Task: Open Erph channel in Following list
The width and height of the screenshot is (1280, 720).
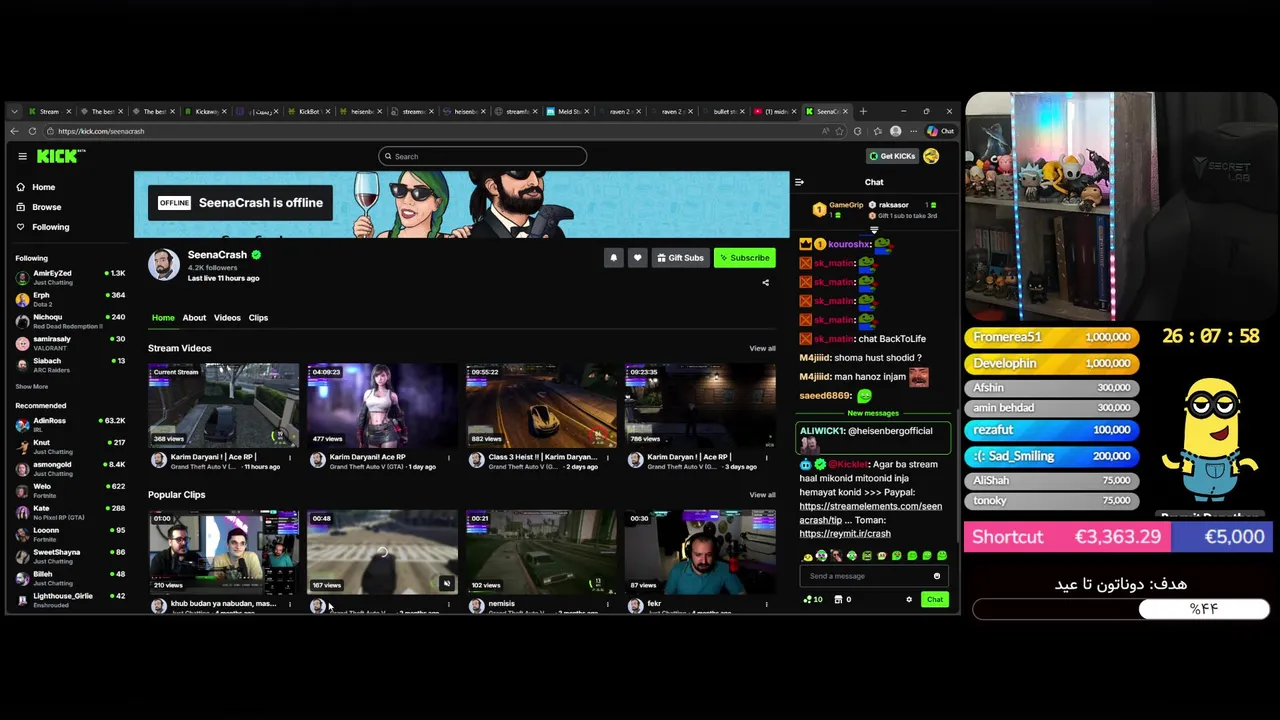Action: pyautogui.click(x=70, y=299)
